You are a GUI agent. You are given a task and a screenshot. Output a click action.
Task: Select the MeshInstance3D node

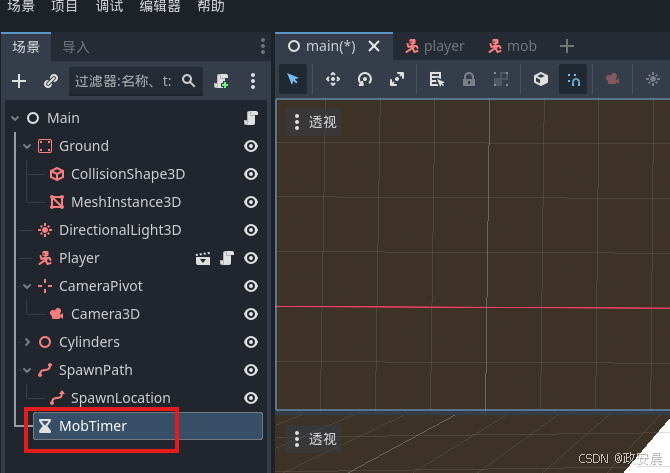point(126,202)
